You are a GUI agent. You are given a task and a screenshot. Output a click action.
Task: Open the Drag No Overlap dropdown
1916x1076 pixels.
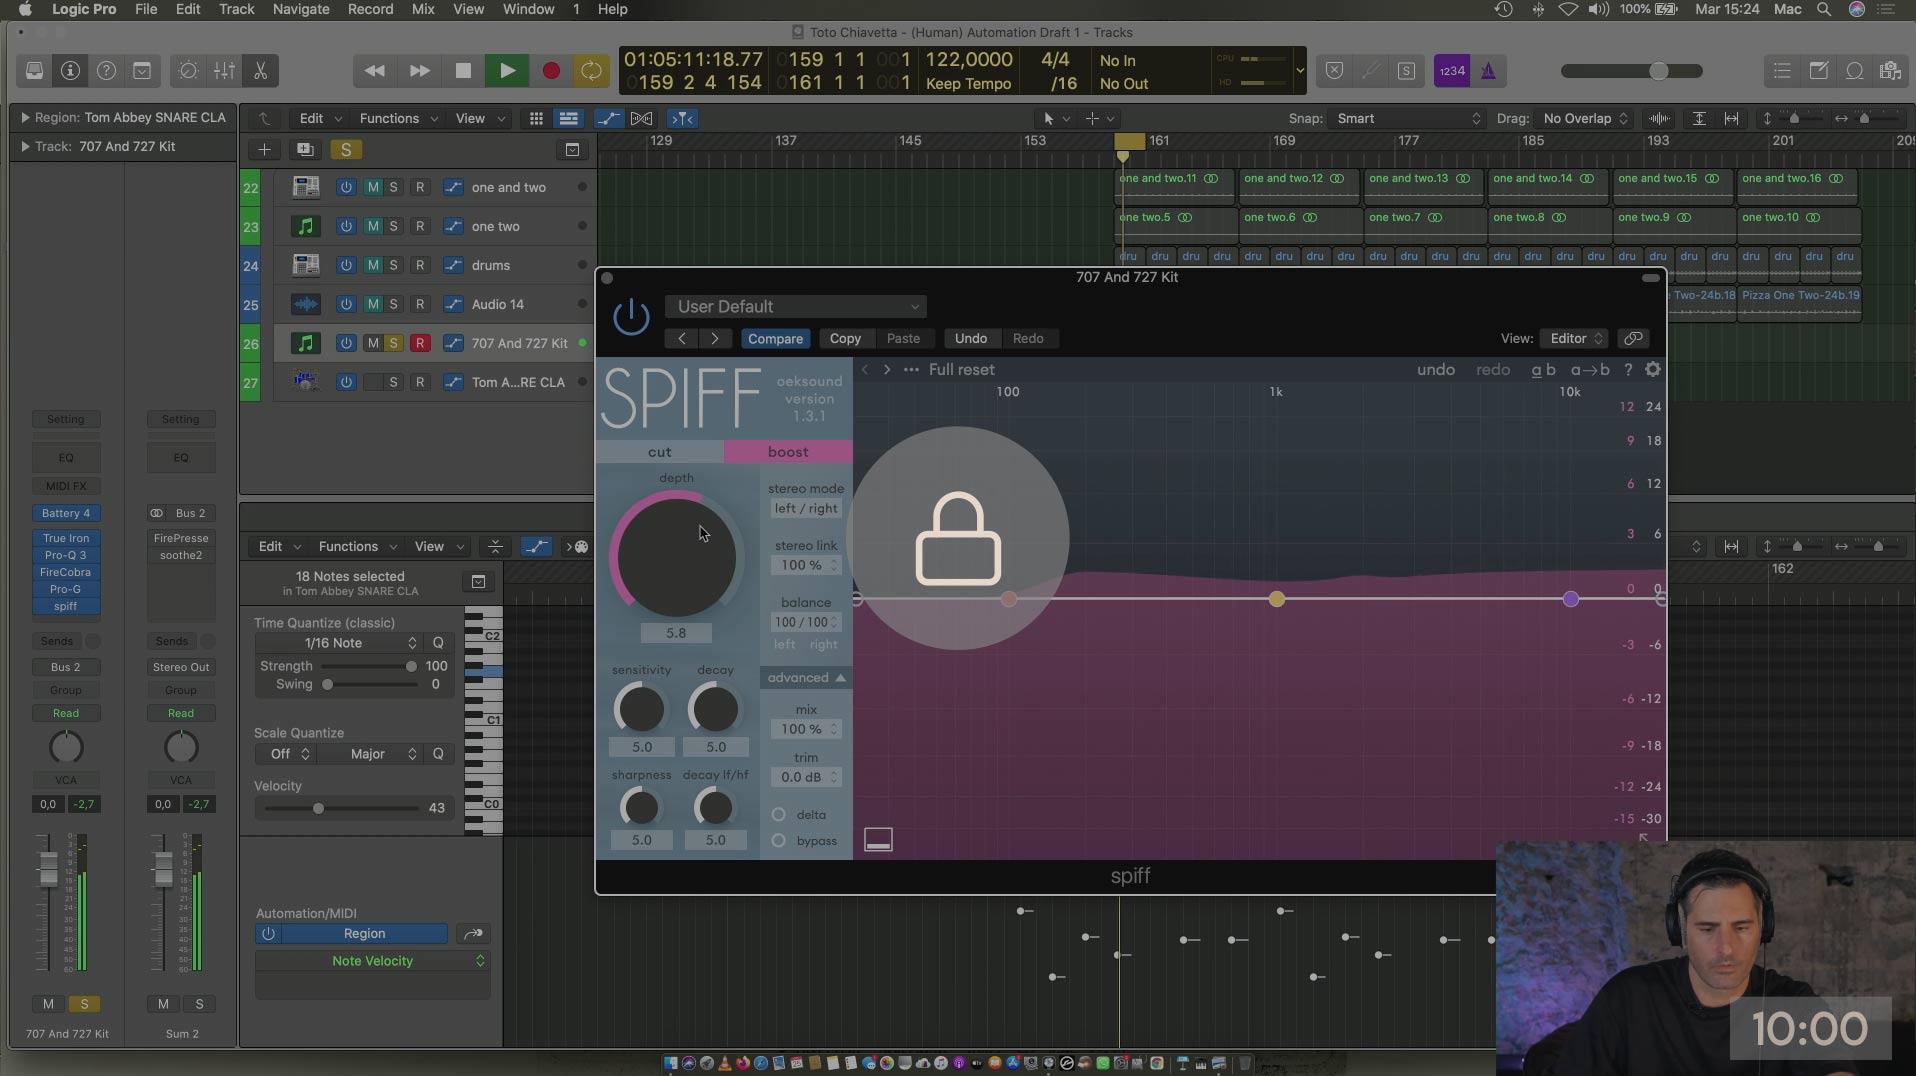point(1585,118)
